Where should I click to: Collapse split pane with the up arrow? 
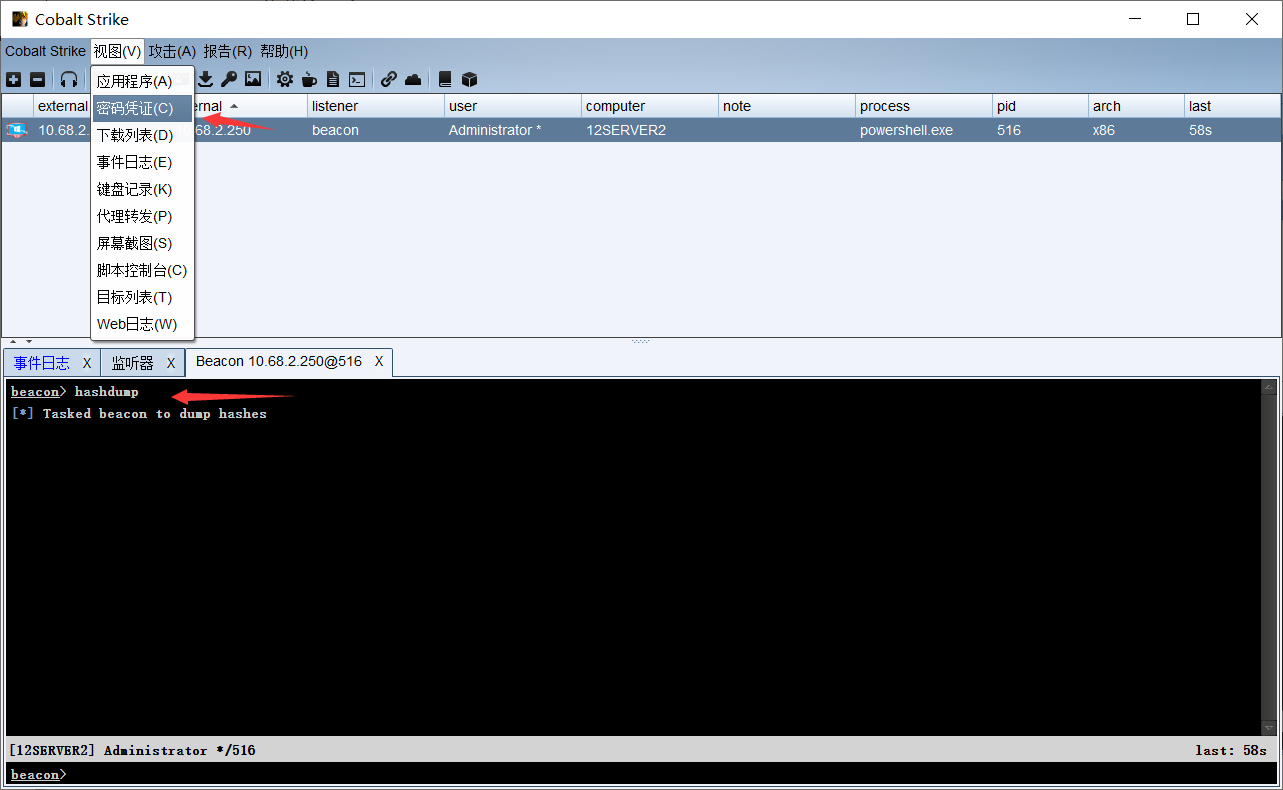click(x=14, y=342)
